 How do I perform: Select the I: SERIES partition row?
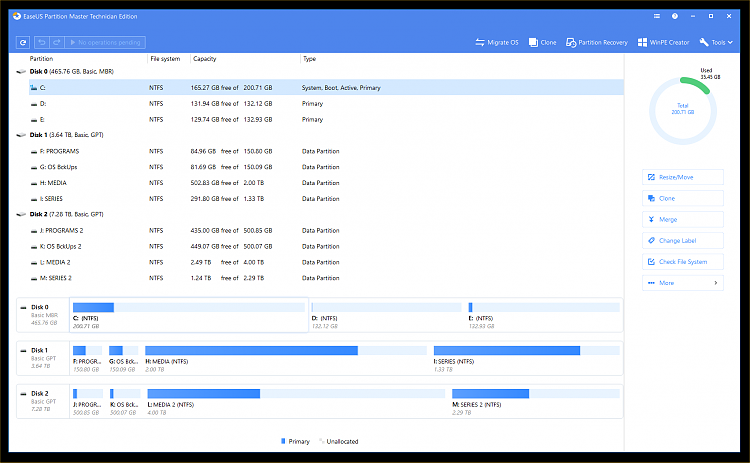326,198
